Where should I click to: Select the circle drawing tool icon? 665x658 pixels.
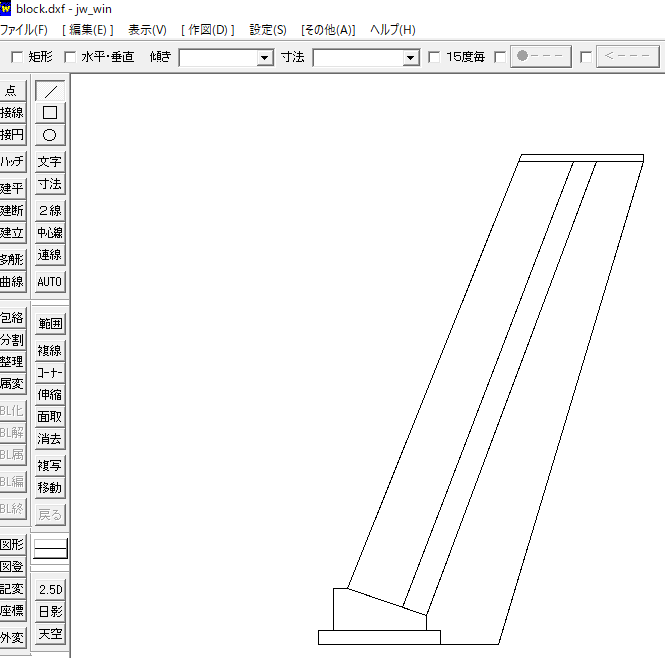49,135
